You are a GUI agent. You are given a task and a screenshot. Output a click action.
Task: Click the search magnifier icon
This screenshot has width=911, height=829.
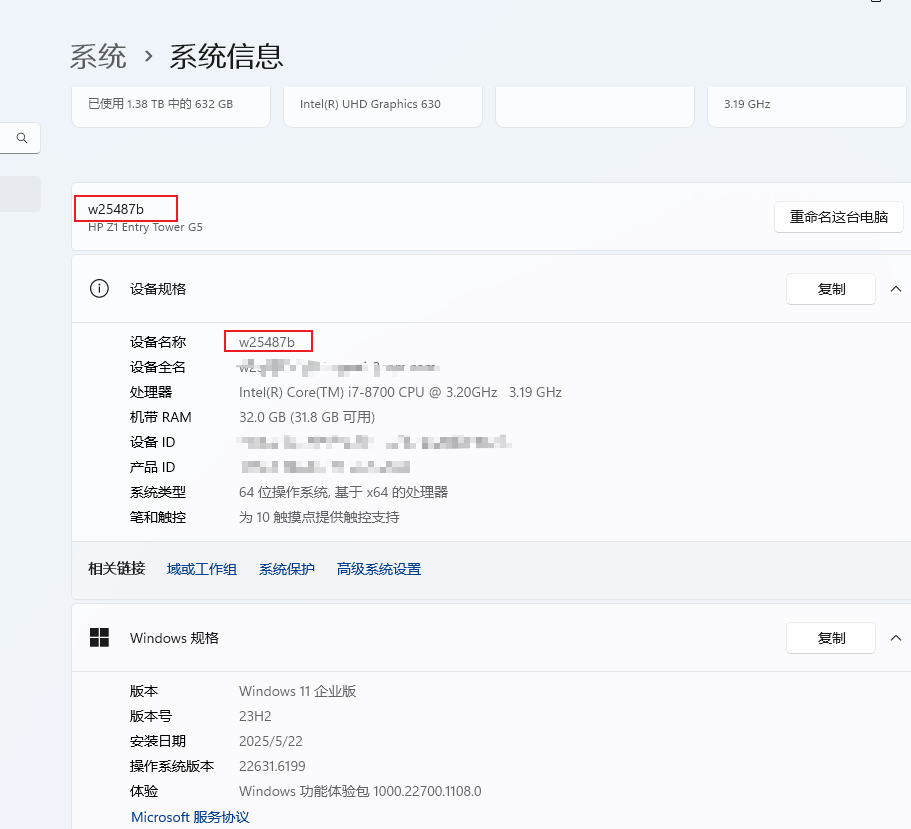(22, 138)
